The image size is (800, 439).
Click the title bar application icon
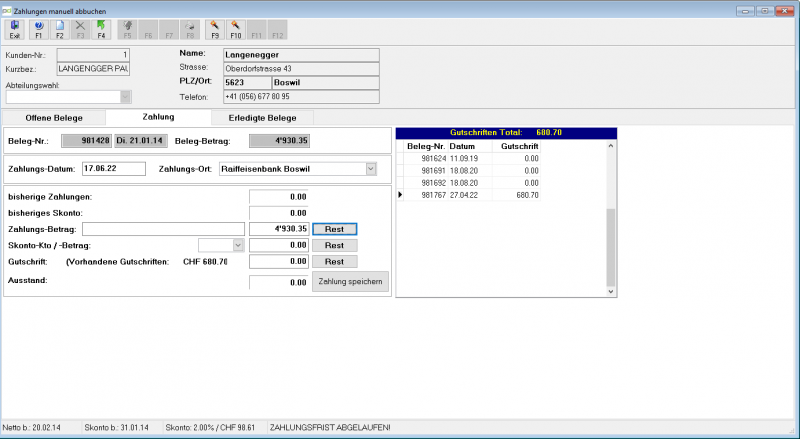coord(7,11)
